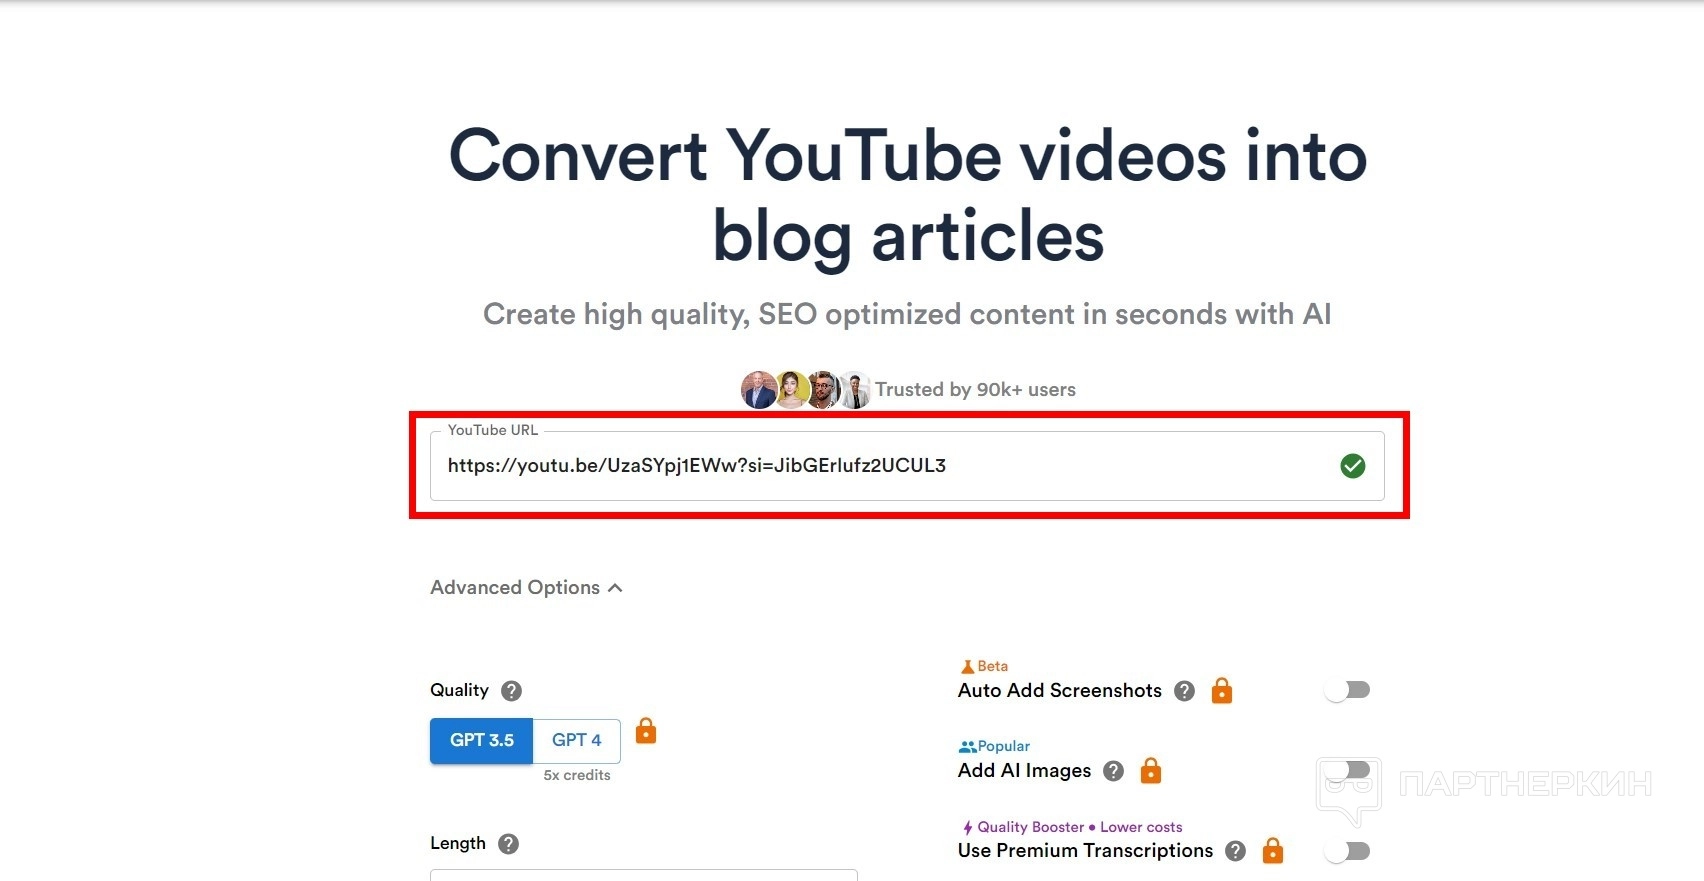
Task: Click lock icon next to Add AI Images
Action: point(1151,770)
